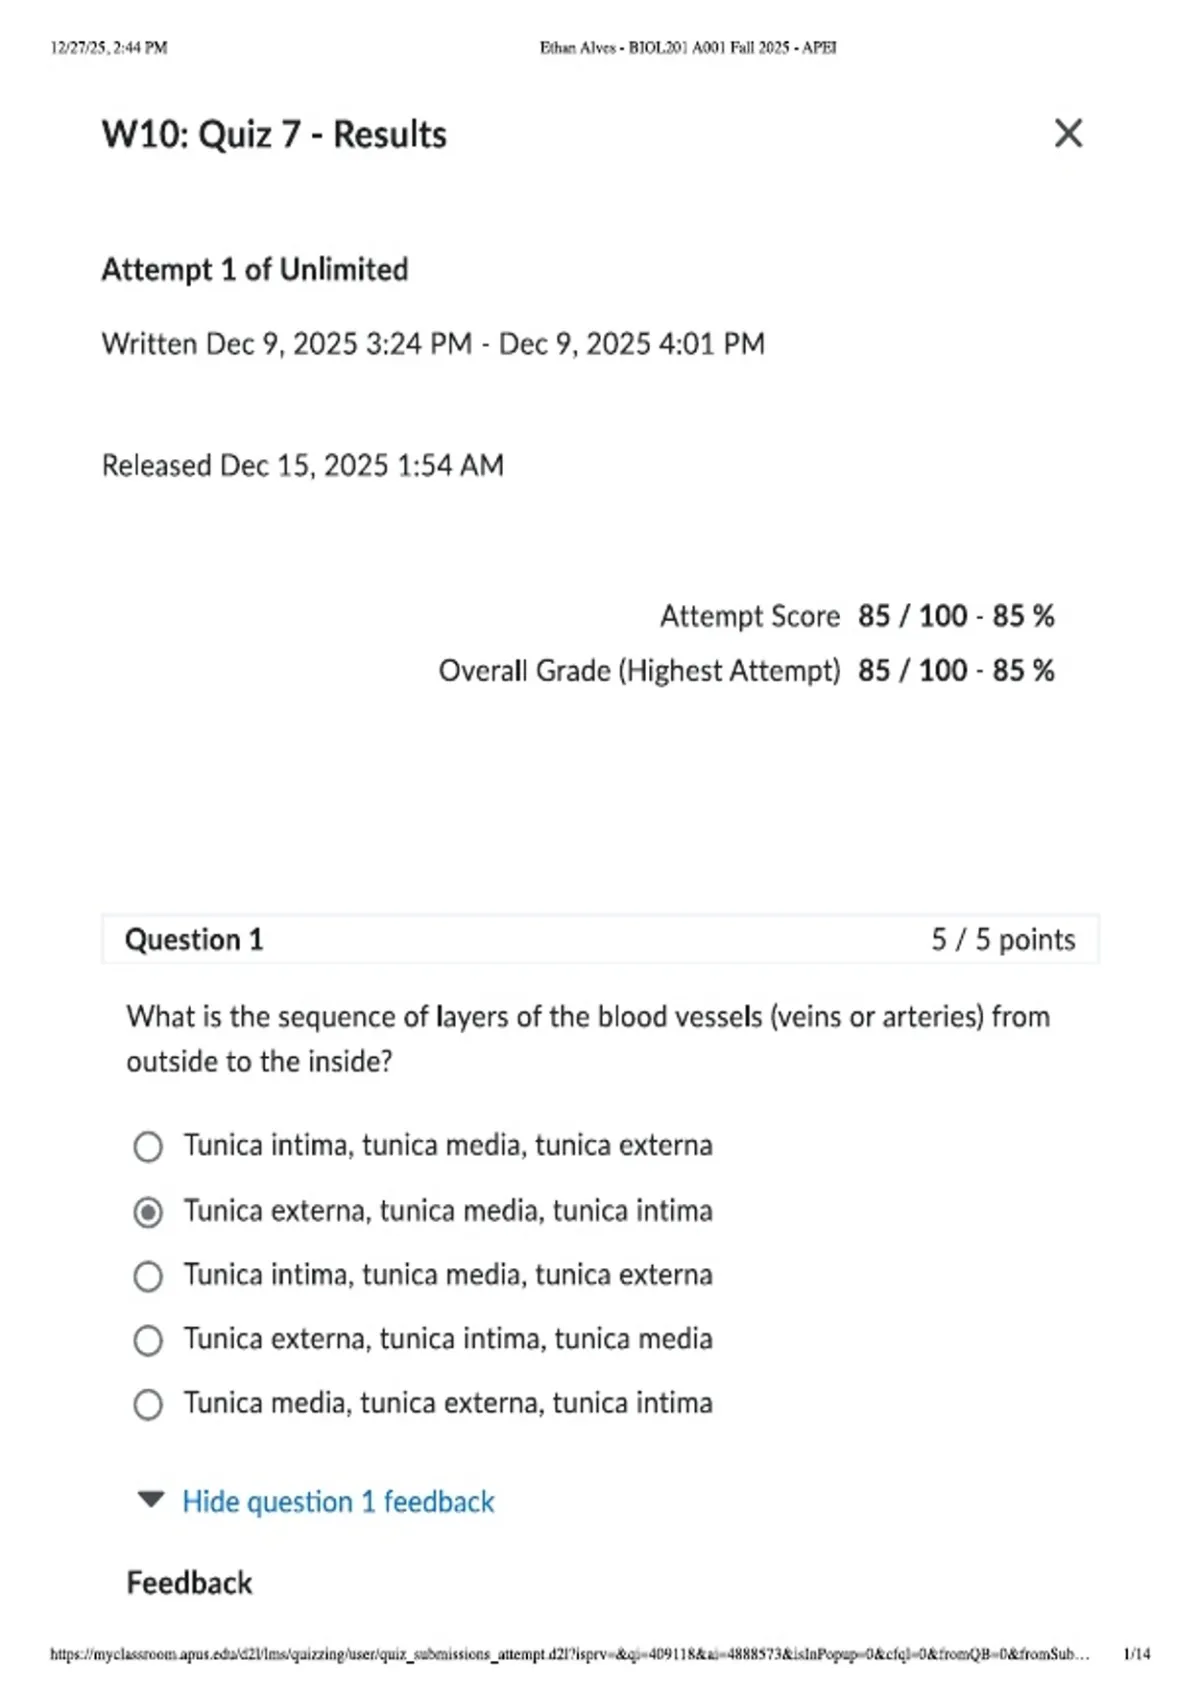Click the Overall Grade (Highest Attempt) label

(x=640, y=670)
